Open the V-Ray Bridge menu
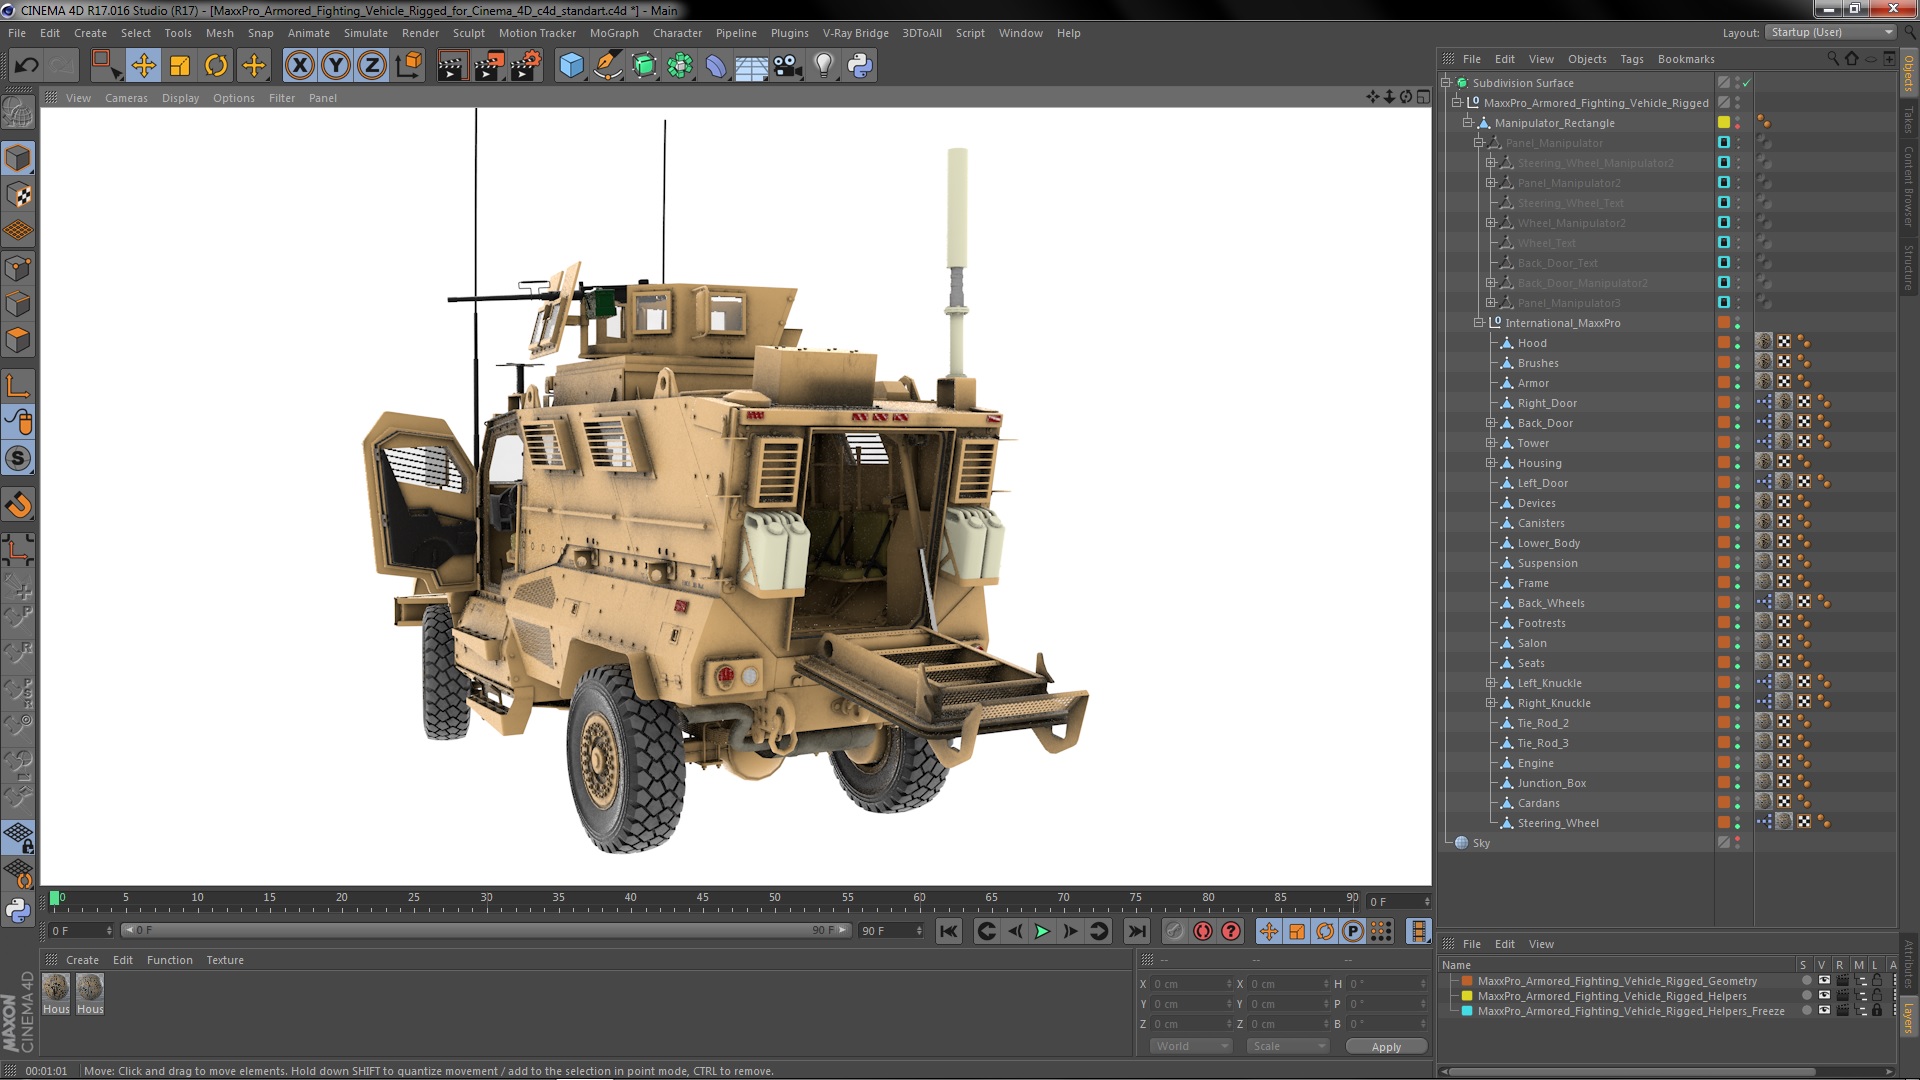This screenshot has height=1080, width=1920. pyautogui.click(x=855, y=33)
